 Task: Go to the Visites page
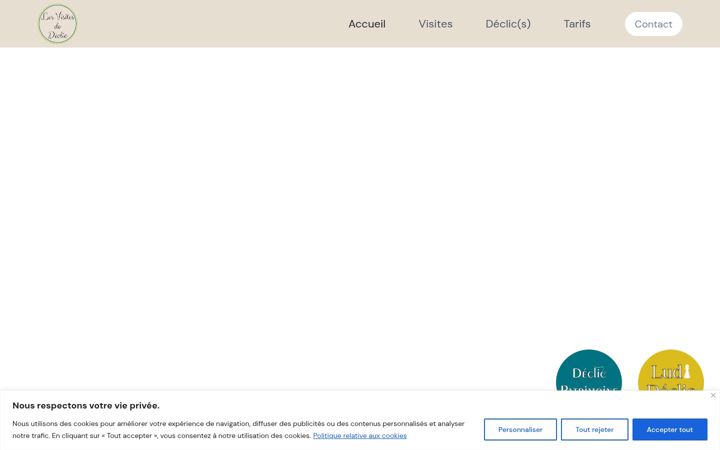pos(435,24)
